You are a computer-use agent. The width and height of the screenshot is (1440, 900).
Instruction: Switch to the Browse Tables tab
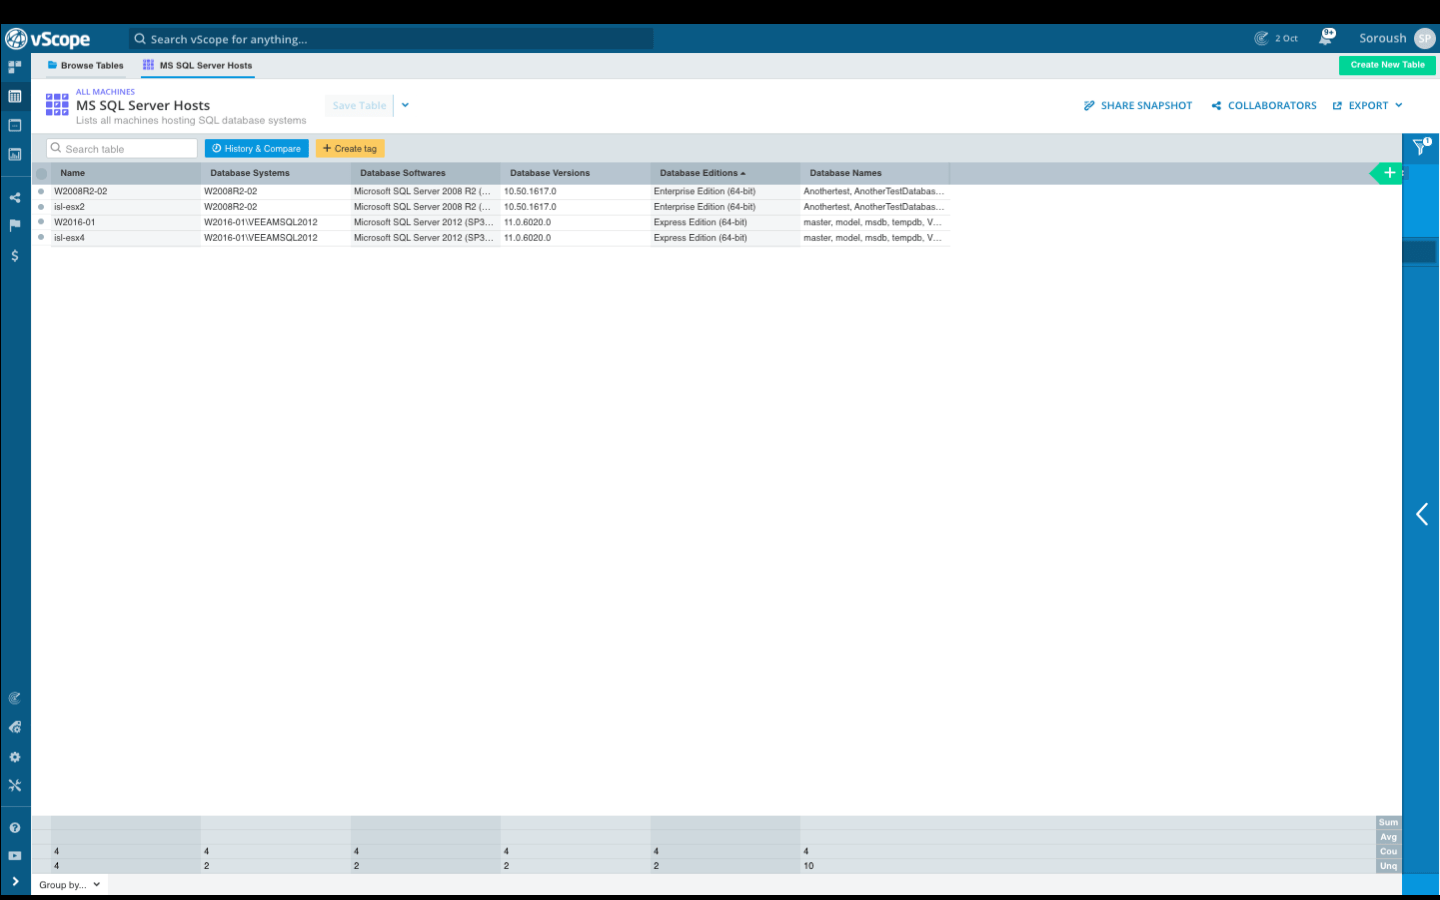[86, 65]
